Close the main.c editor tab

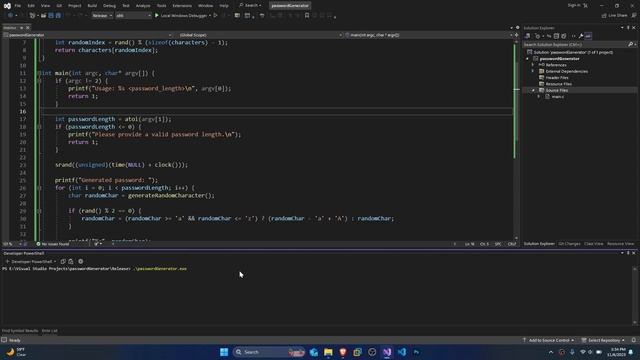[x=28, y=28]
